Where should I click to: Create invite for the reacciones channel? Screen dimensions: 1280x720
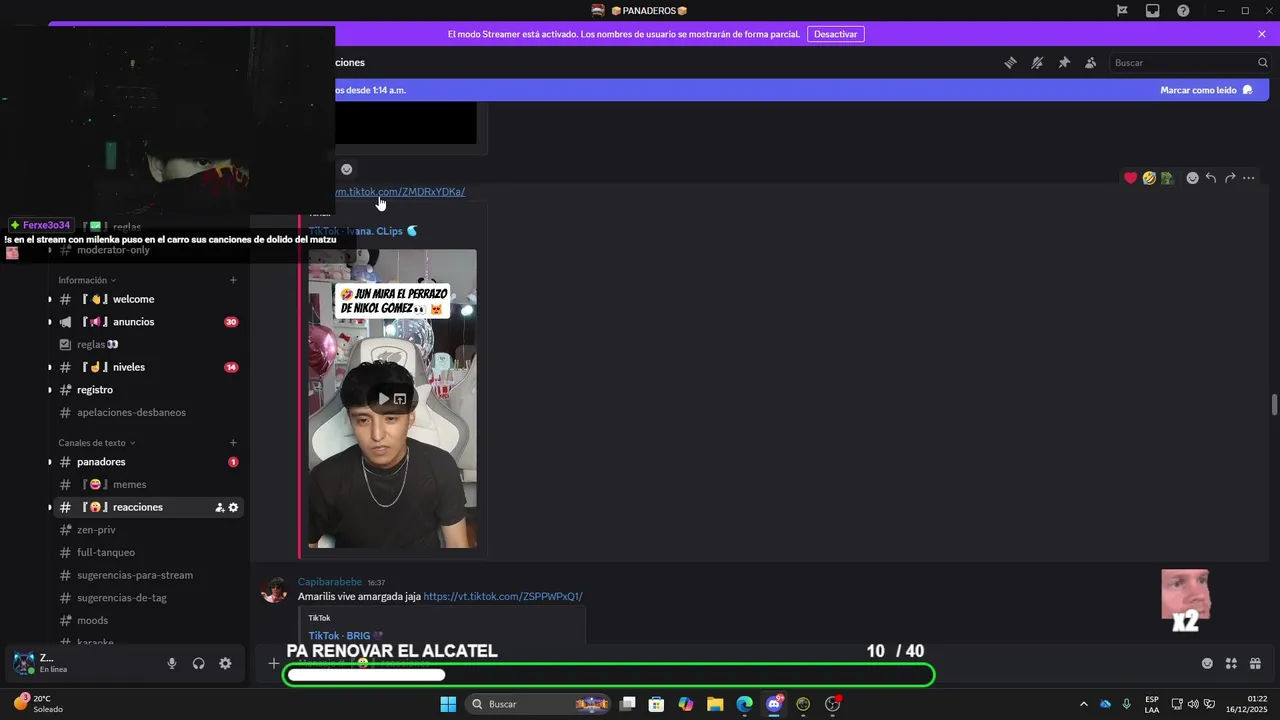point(219,508)
